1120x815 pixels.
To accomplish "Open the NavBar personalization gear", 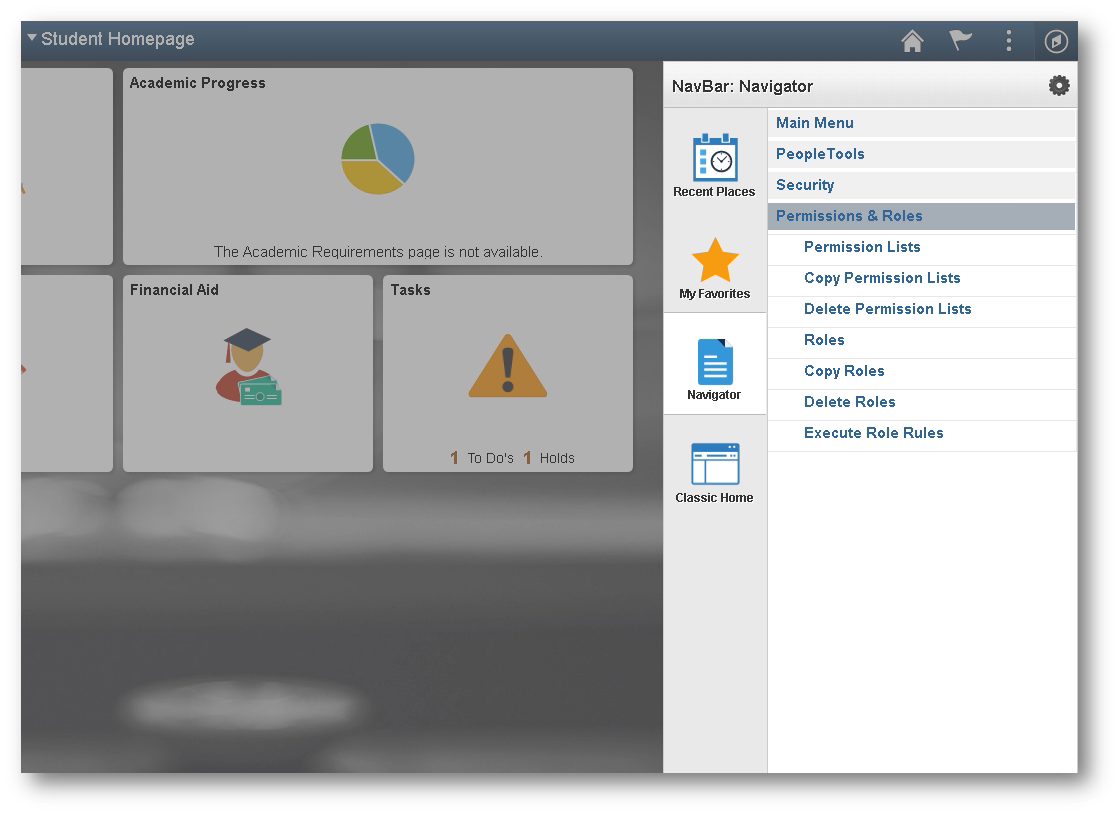I will coord(1059,85).
